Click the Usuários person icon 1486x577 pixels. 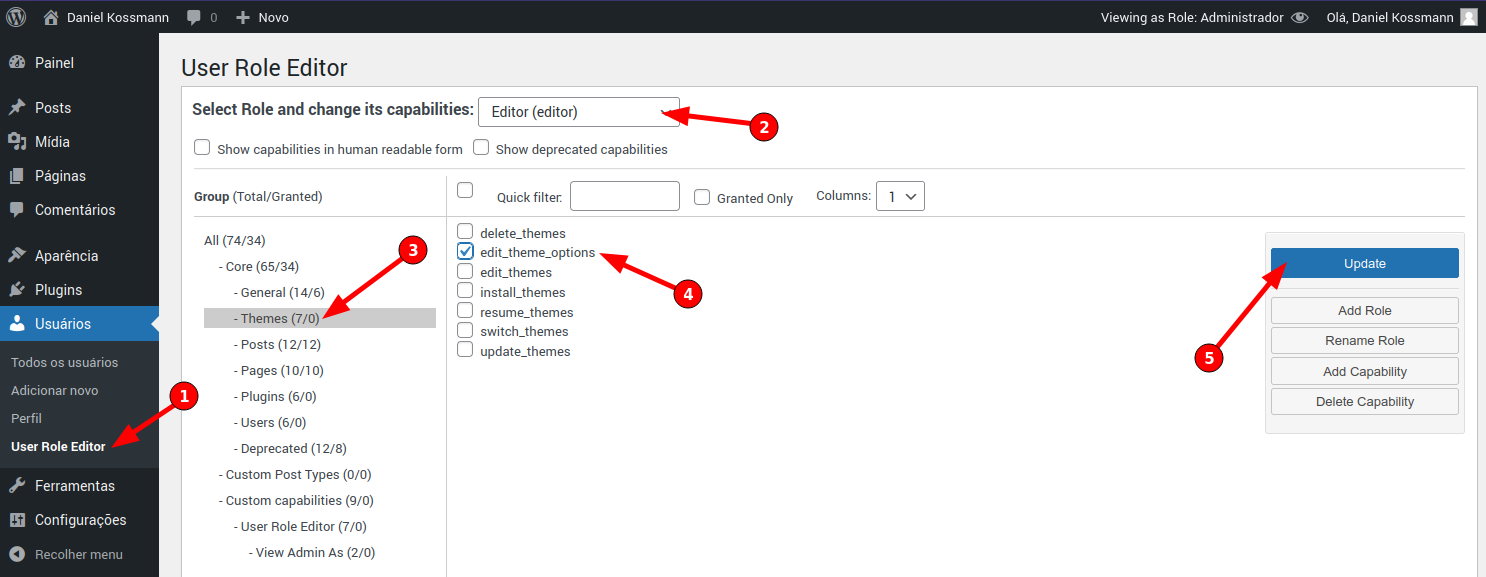[x=17, y=324]
